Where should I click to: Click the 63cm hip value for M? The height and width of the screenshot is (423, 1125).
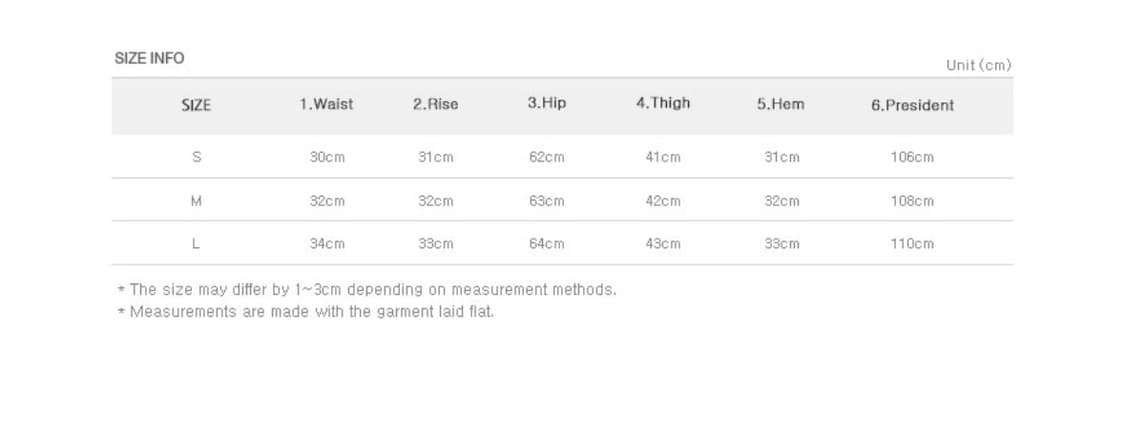(547, 201)
